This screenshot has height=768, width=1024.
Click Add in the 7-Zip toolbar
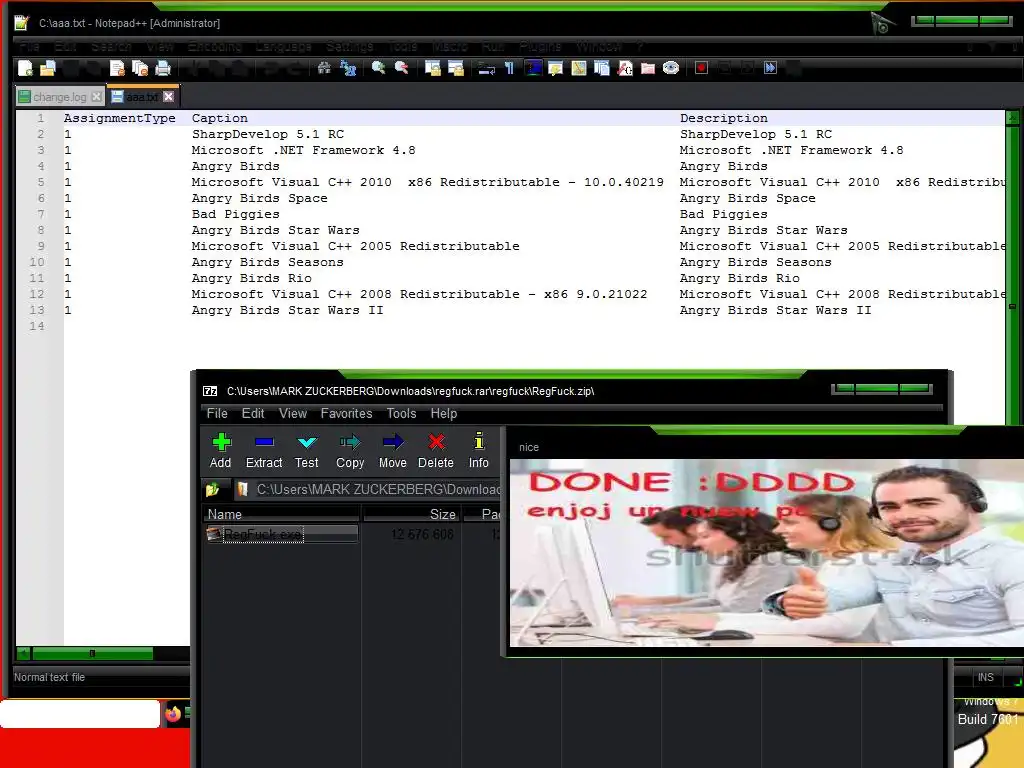click(x=221, y=451)
